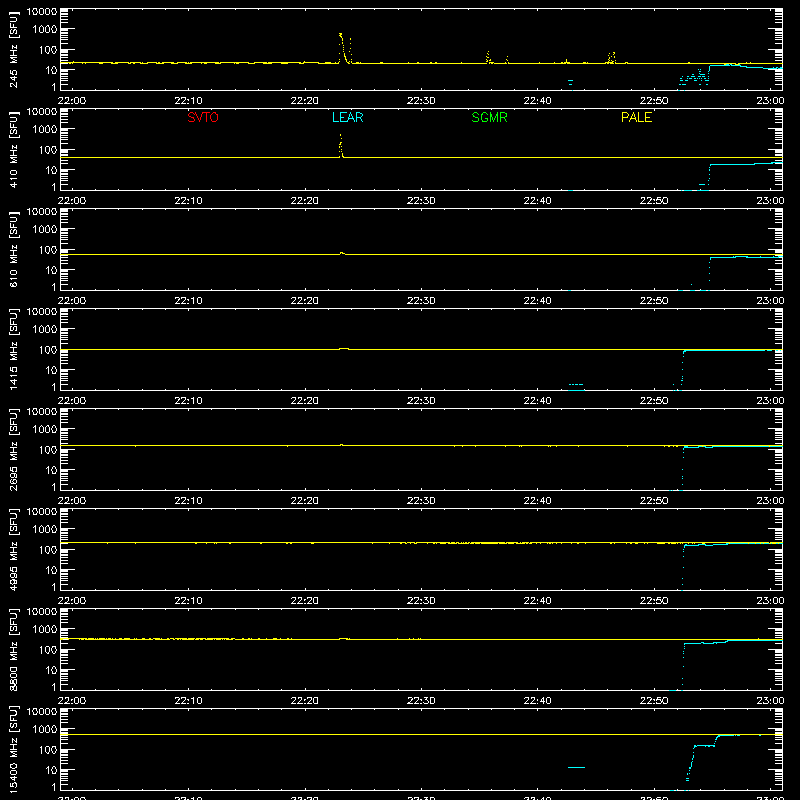Click 22:40 label under the 245 MHz plot

pos(537,101)
